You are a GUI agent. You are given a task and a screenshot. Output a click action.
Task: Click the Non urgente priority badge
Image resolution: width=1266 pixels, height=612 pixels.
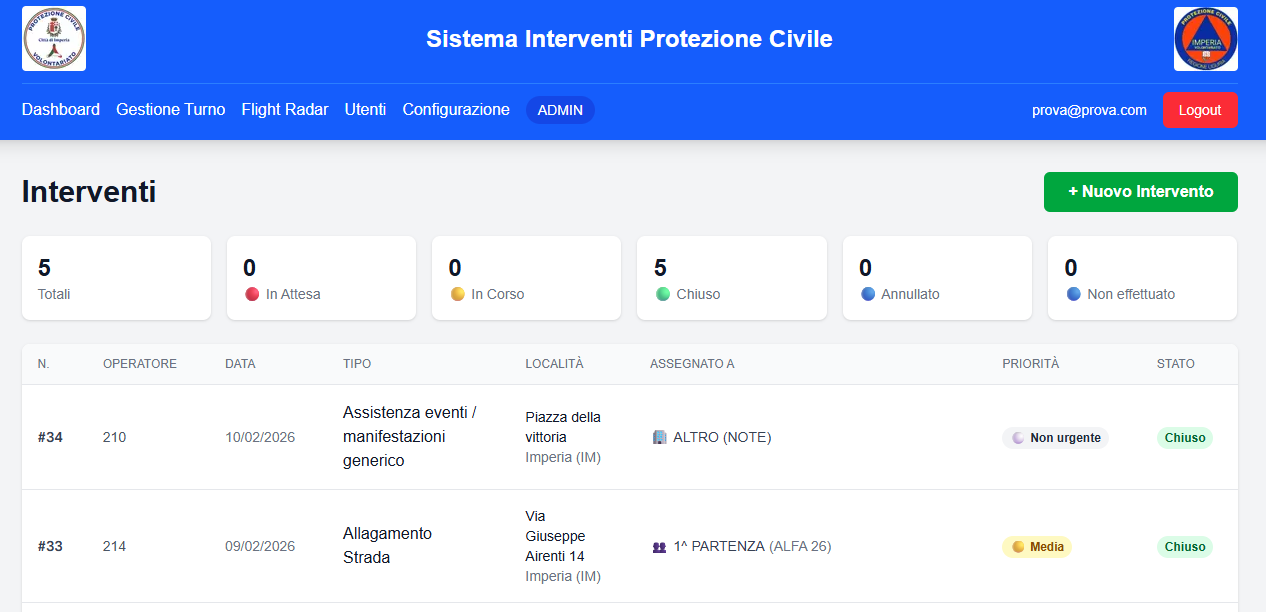pyautogui.click(x=1055, y=437)
